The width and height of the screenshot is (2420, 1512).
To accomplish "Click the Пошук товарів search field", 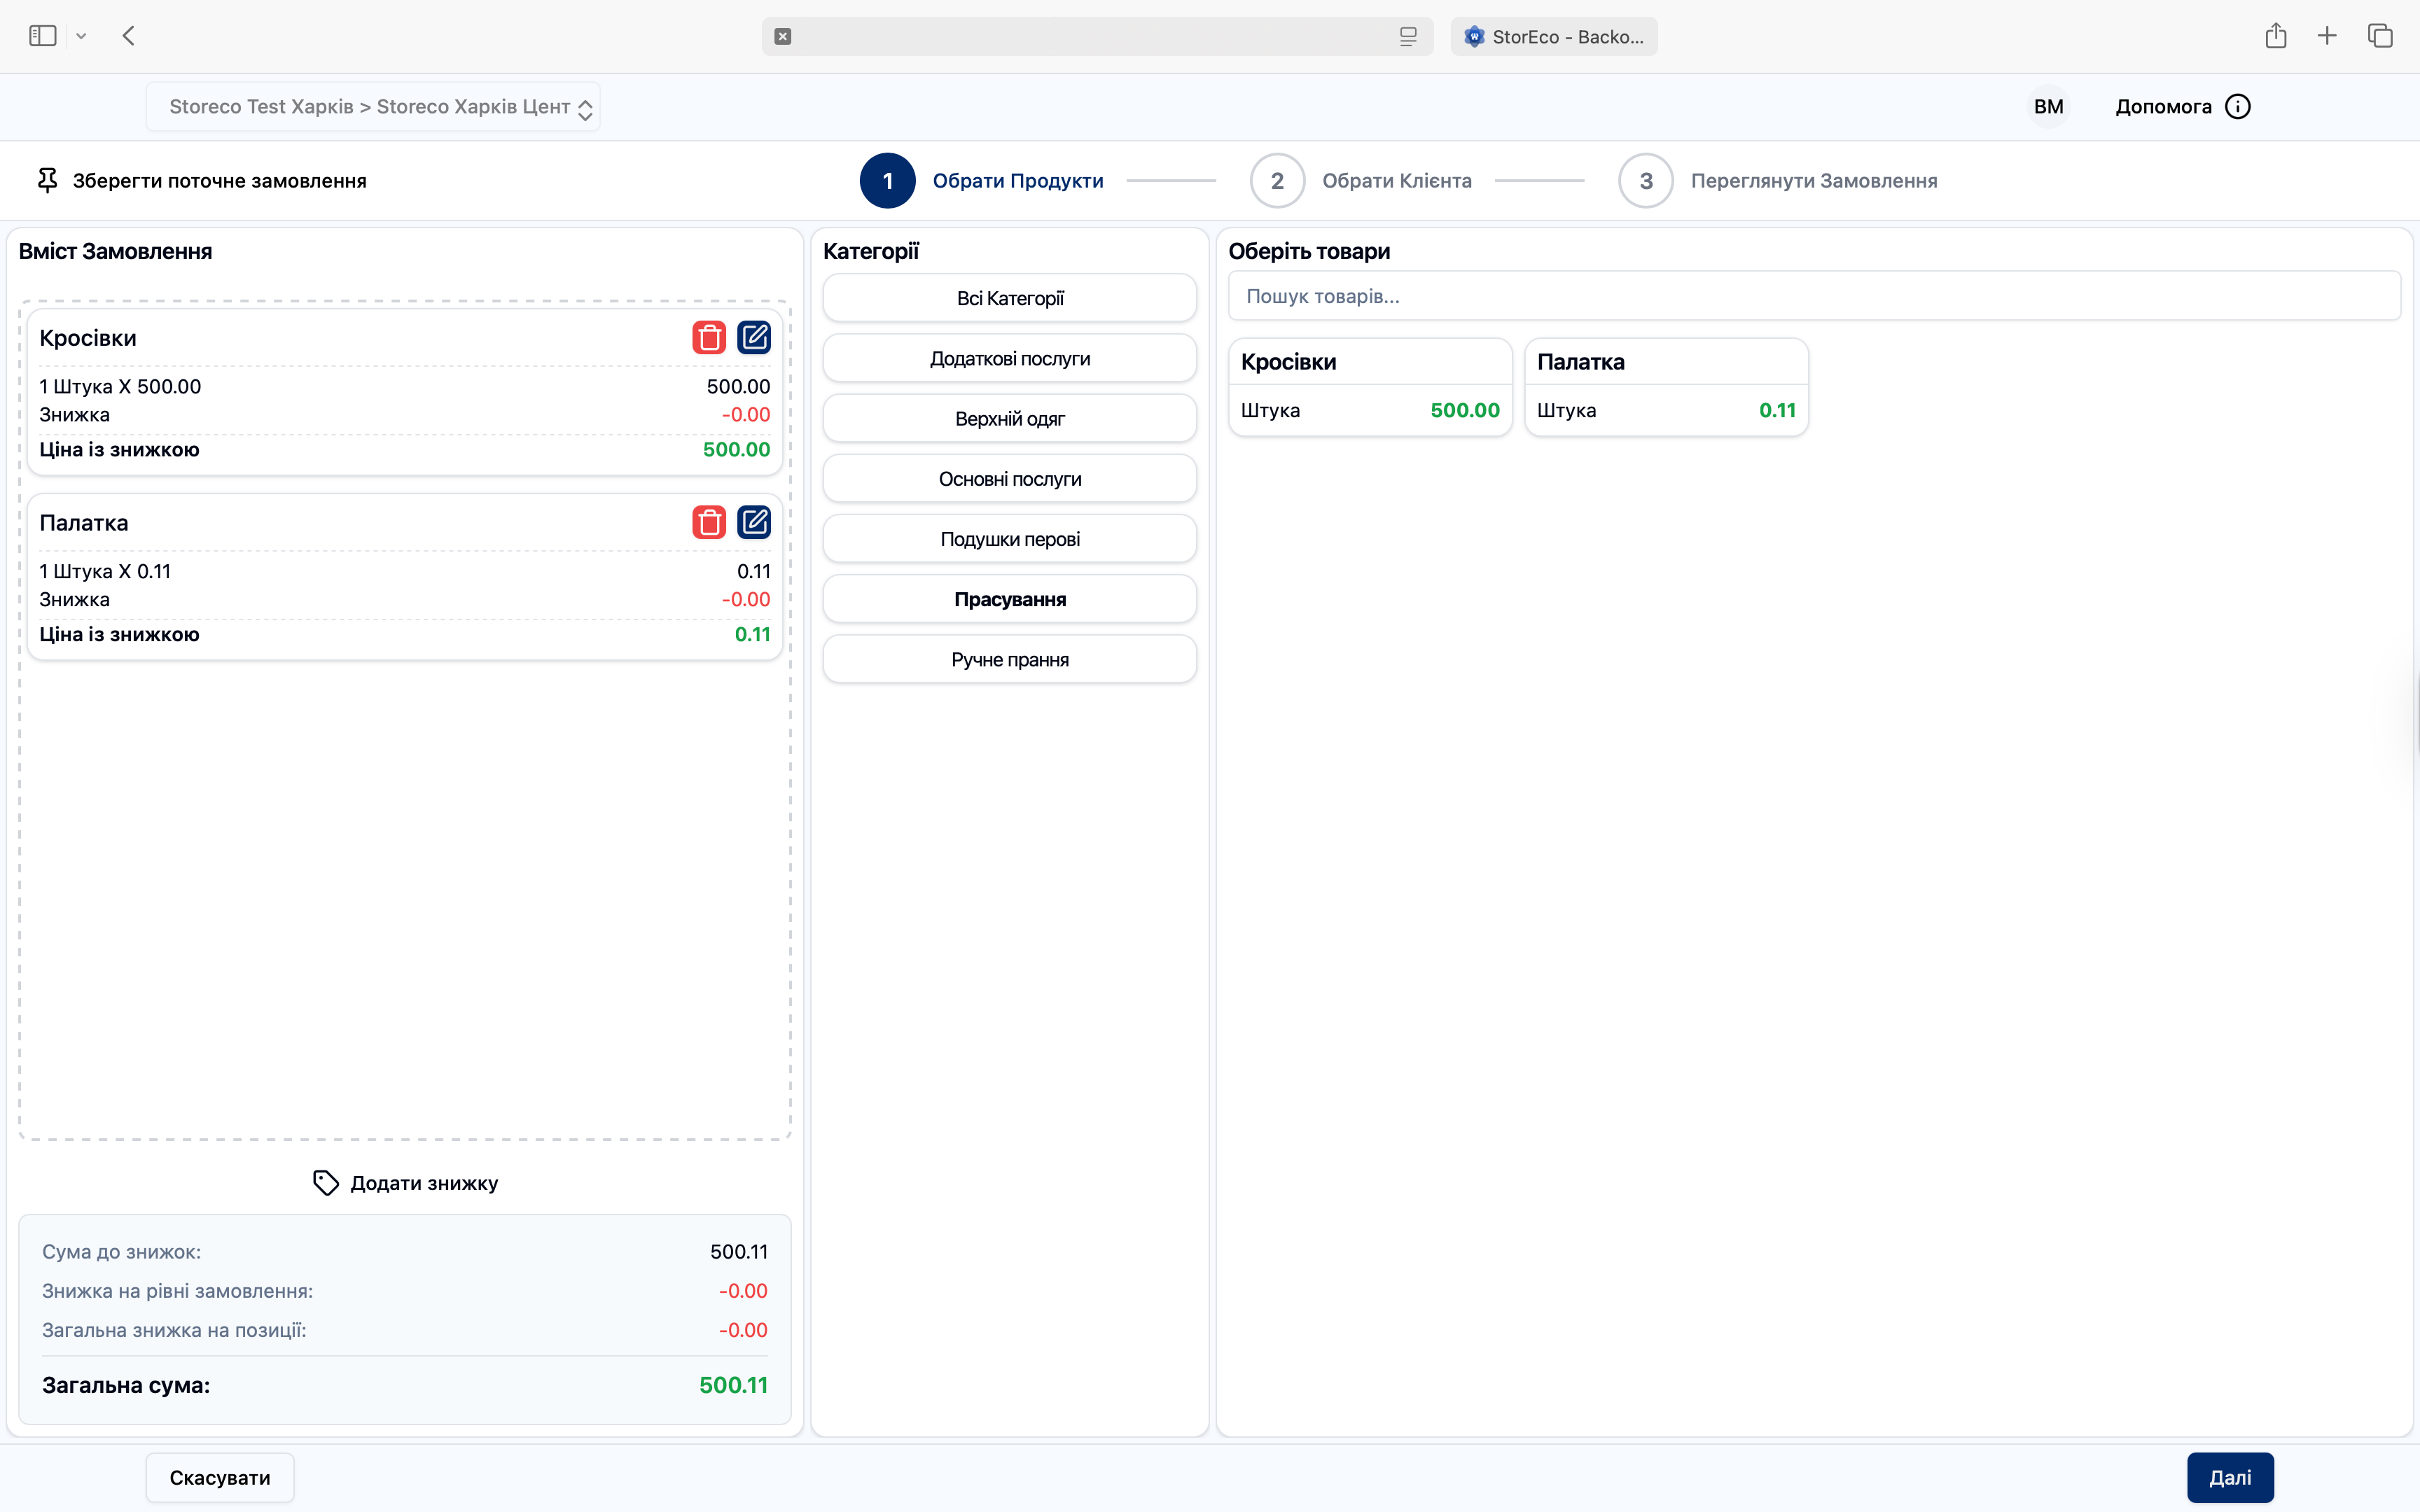I will coord(1813,296).
